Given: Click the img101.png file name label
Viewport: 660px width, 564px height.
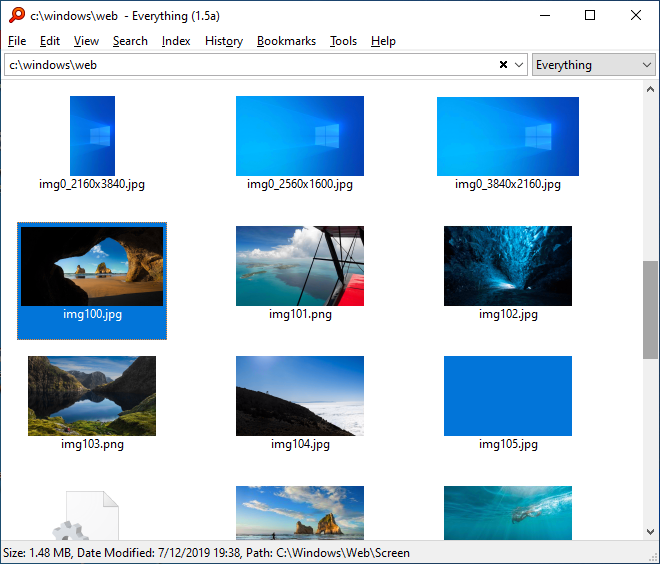Looking at the screenshot, I should pyautogui.click(x=300, y=314).
